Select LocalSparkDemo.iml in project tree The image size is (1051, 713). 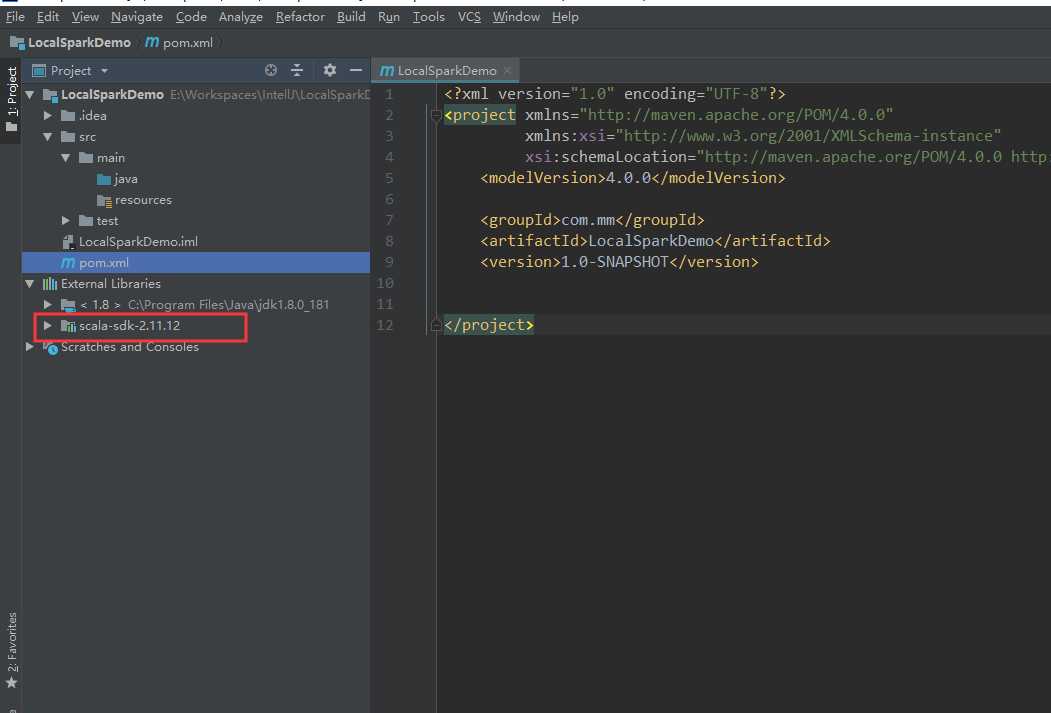click(x=196, y=242)
